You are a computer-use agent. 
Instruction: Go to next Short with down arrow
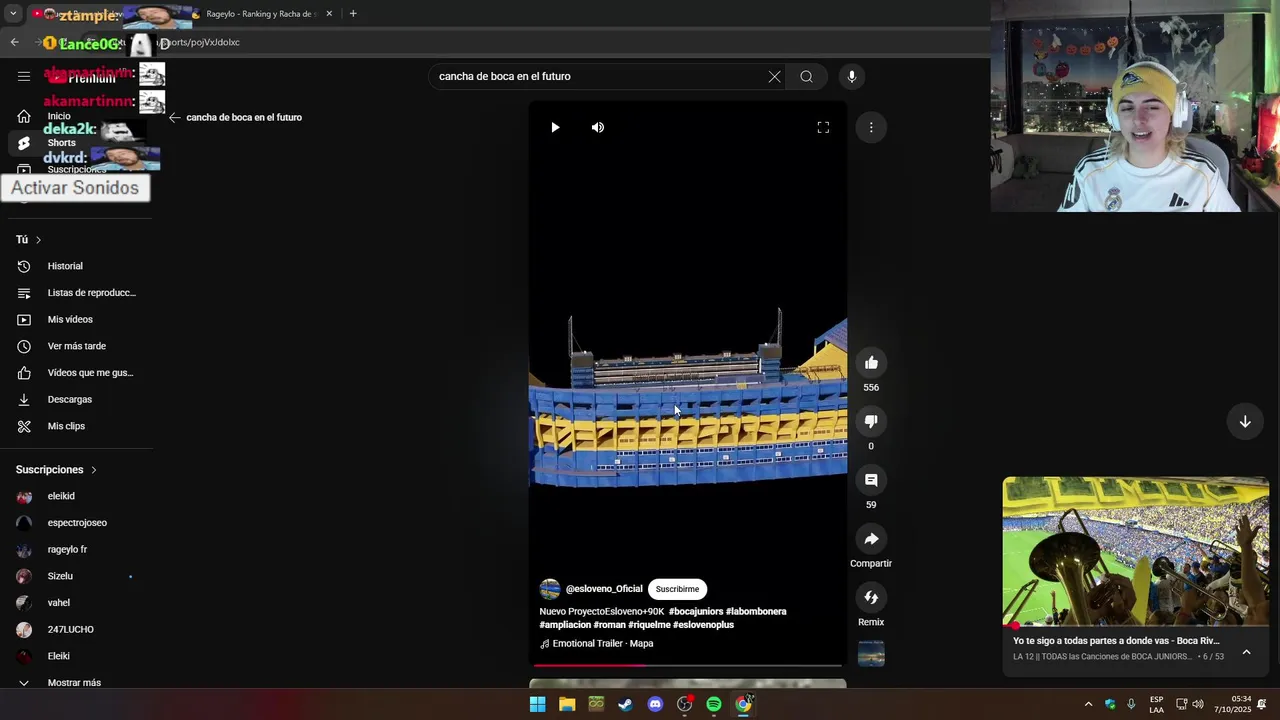pos(1245,422)
